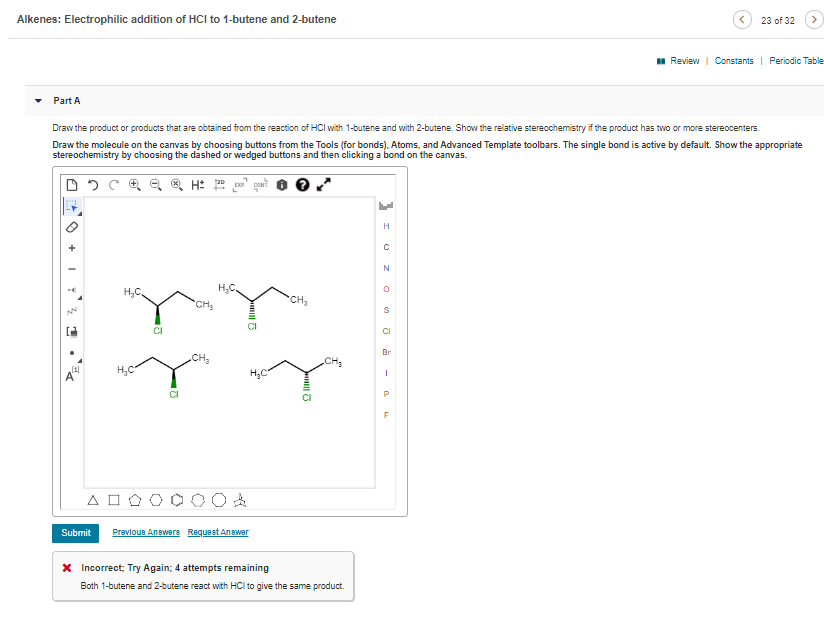Click the 2D clean structure icon

220,184
